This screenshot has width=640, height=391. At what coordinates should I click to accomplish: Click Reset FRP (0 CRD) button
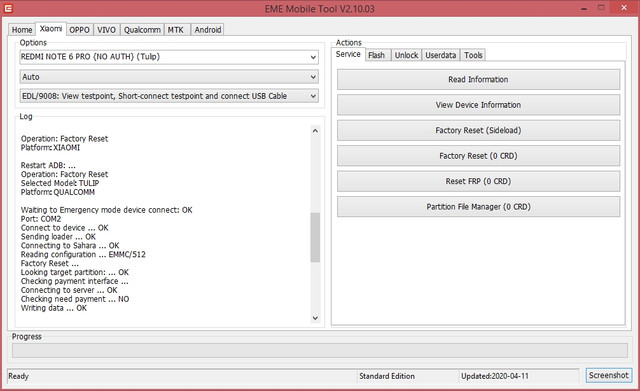point(478,181)
